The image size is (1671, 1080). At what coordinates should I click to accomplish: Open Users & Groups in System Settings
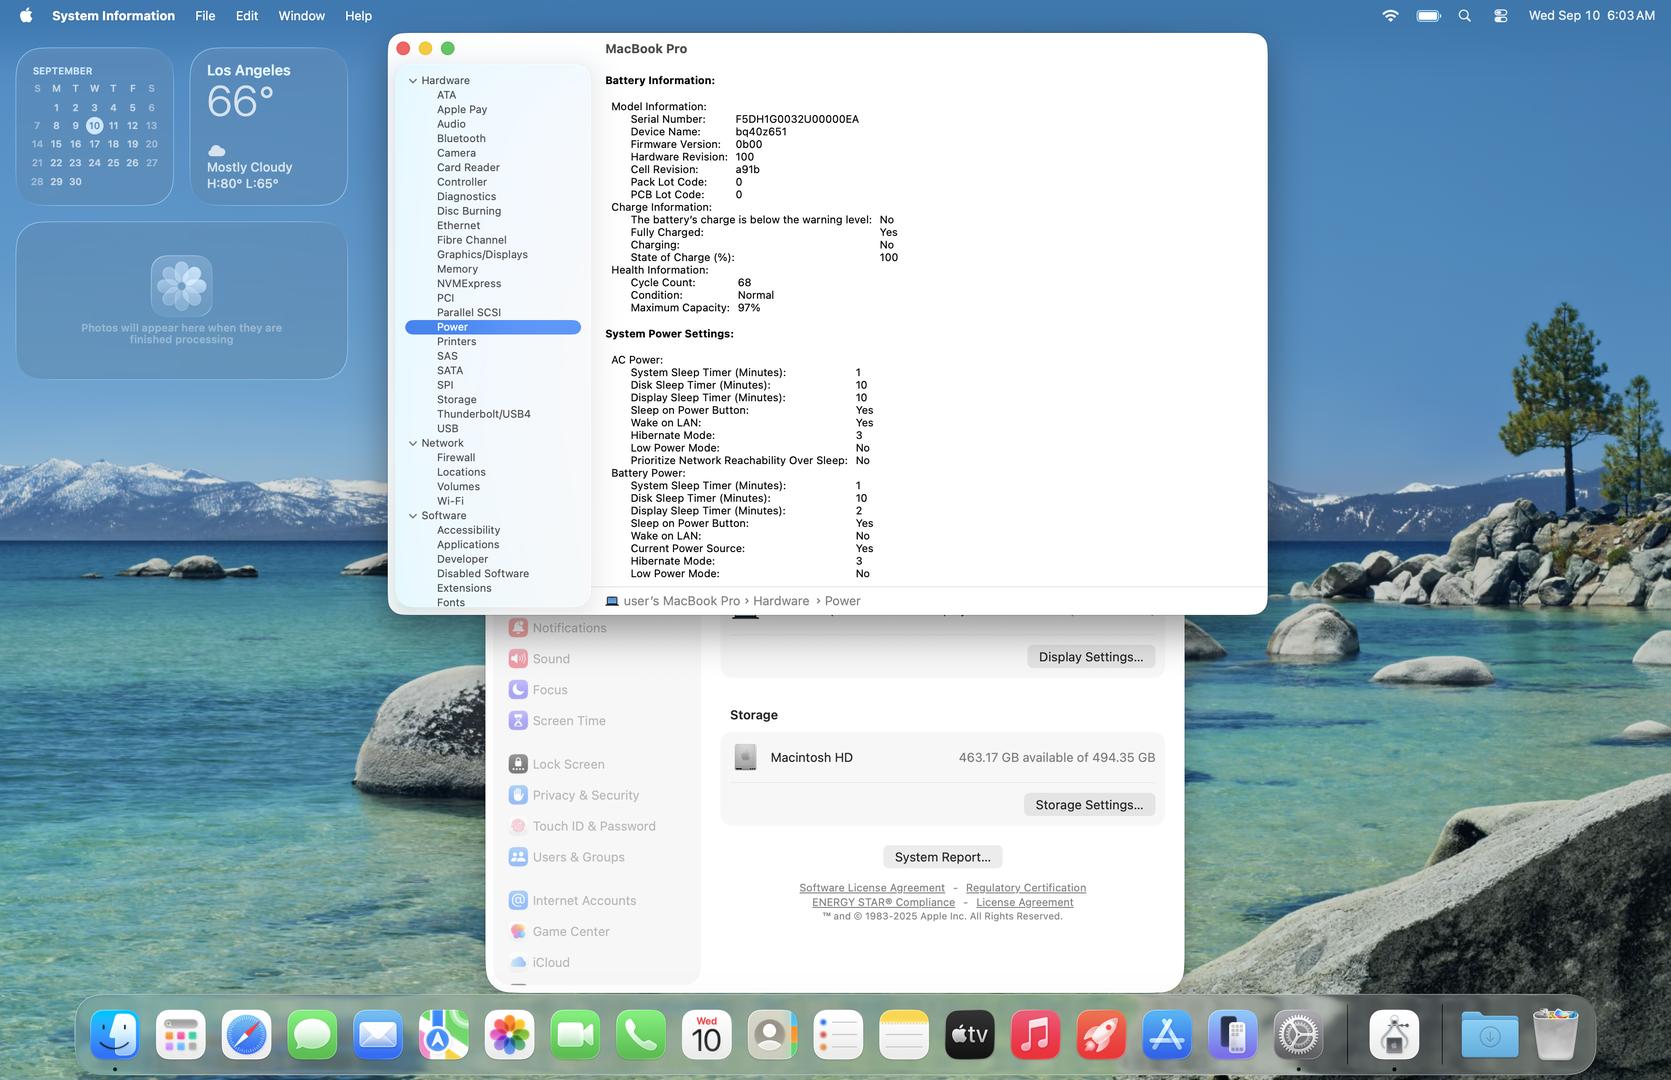pos(566,857)
